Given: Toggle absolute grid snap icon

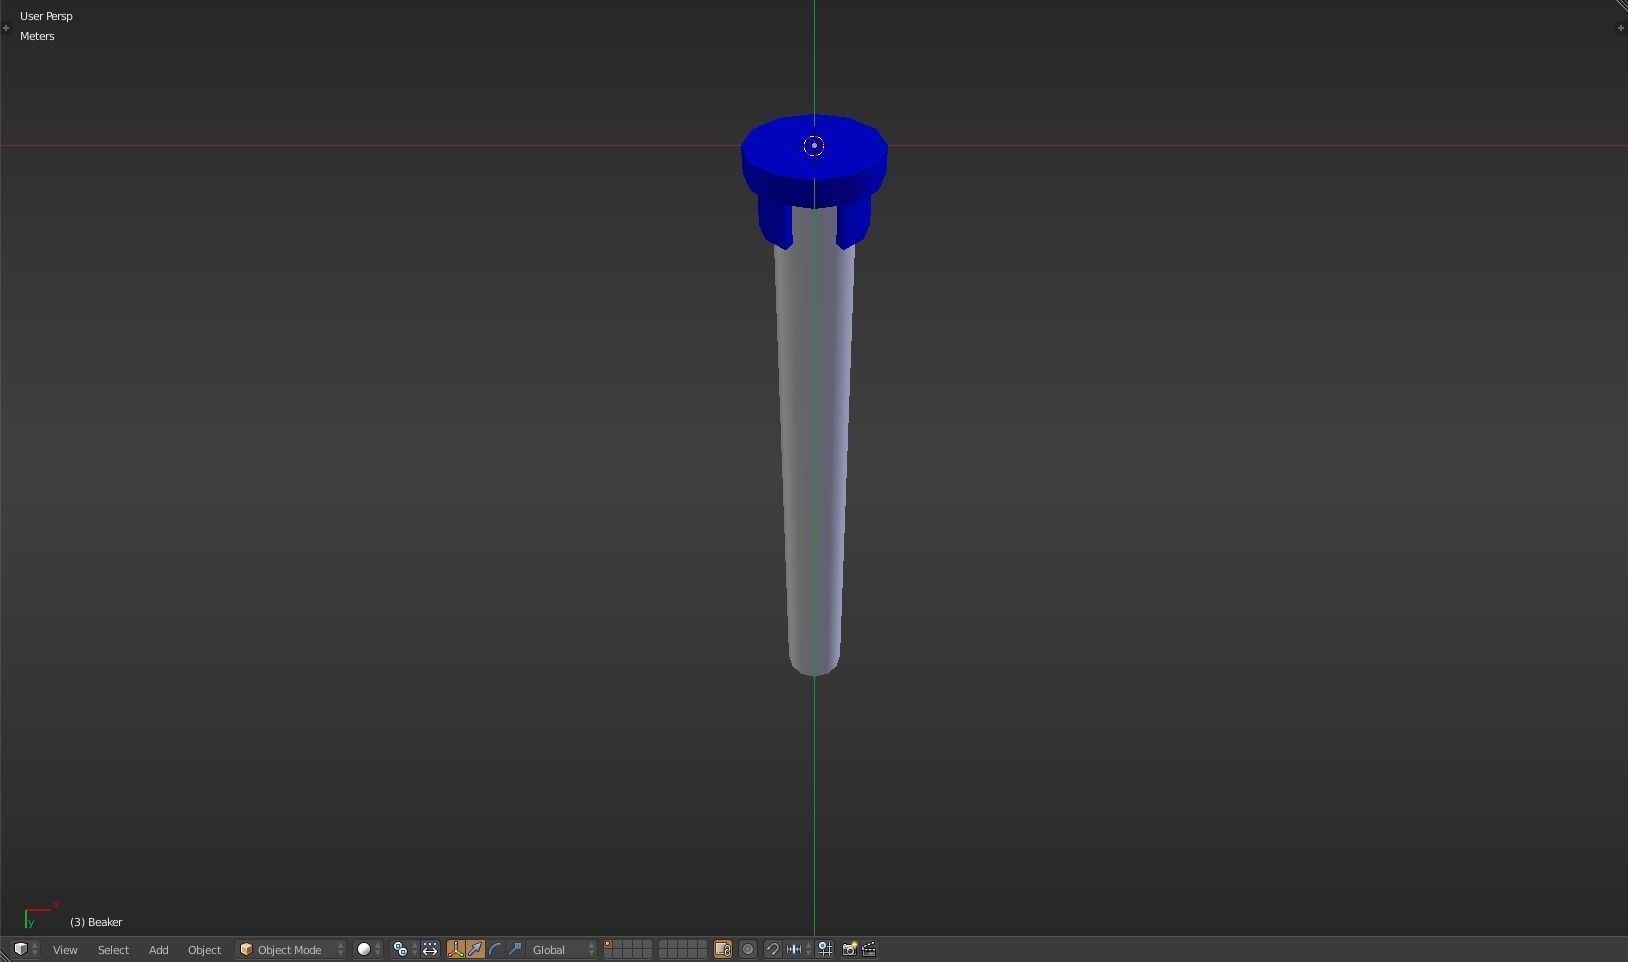Looking at the screenshot, I should [x=826, y=949].
